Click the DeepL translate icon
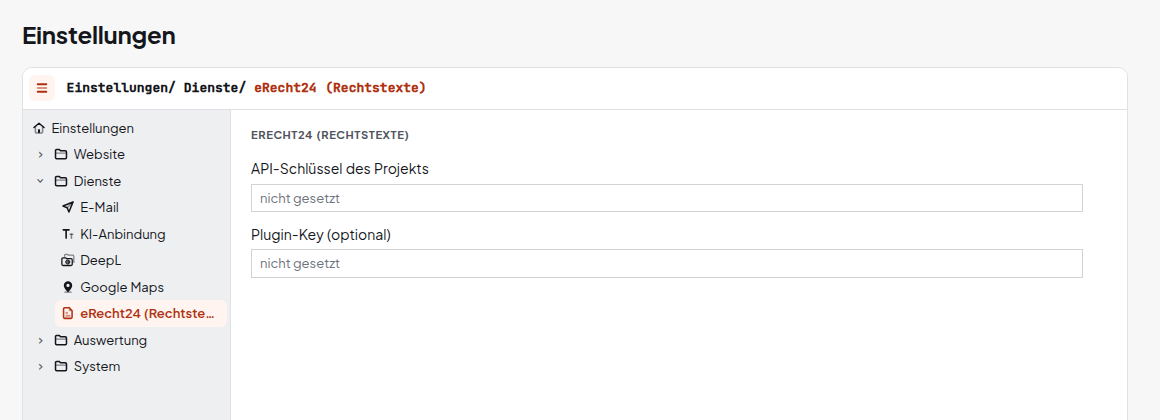Screen dimensions: 1160x420 (68, 260)
